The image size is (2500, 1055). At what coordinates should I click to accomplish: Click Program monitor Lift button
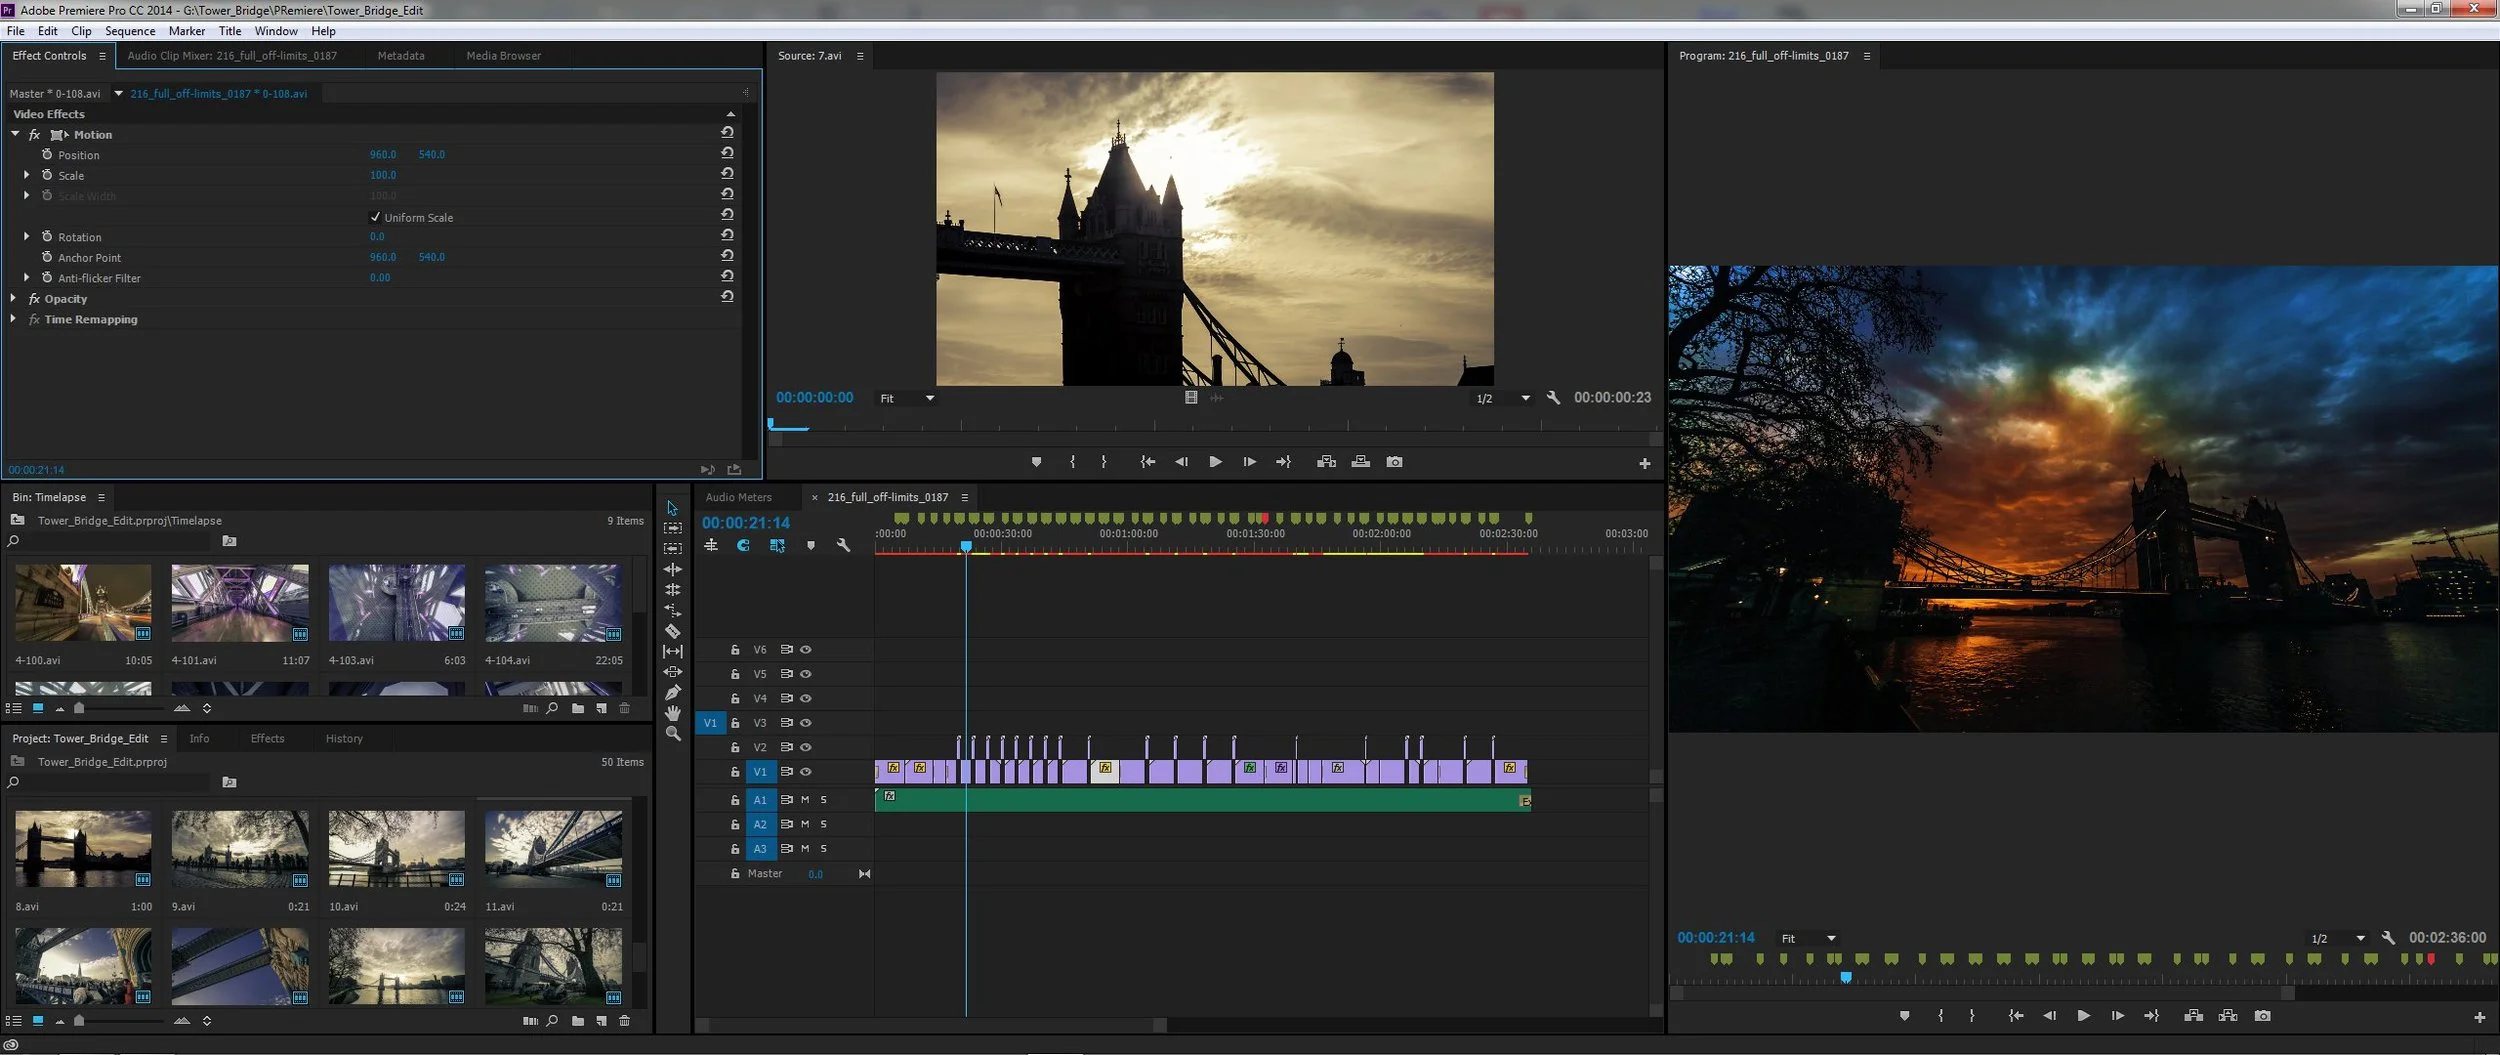(x=2193, y=1016)
